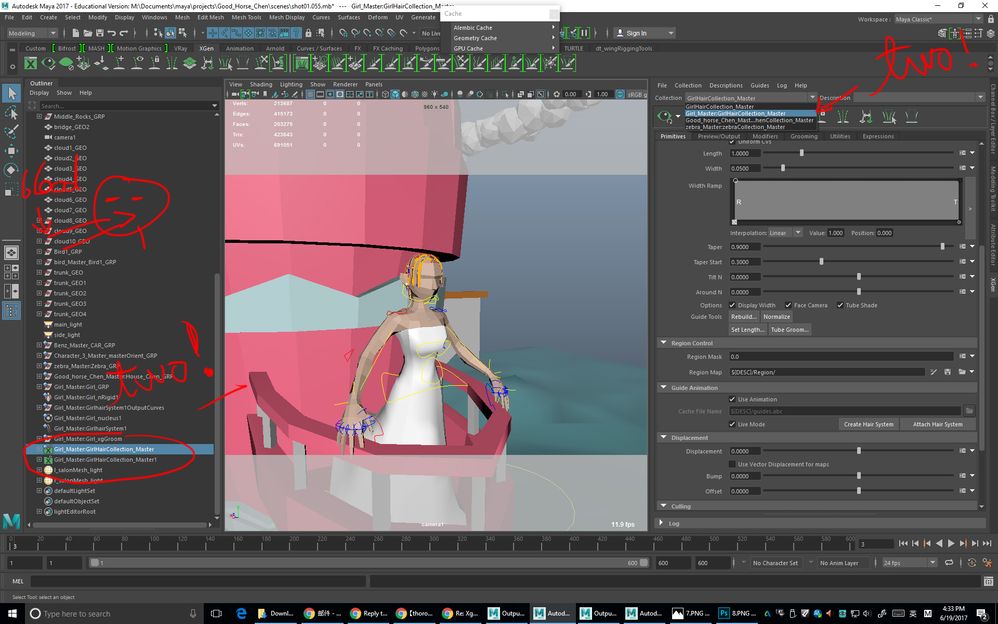Jump to the start of the playback range
Viewport: 998px width, 624px height.
[x=903, y=543]
